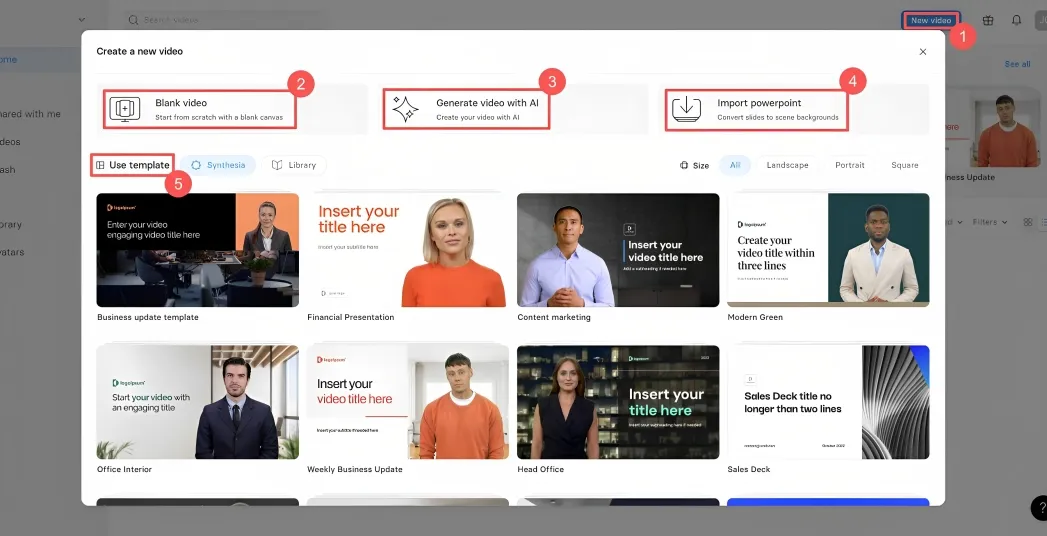Click the Blank video monitor icon
Screen dimensions: 1047x536
click(x=124, y=109)
